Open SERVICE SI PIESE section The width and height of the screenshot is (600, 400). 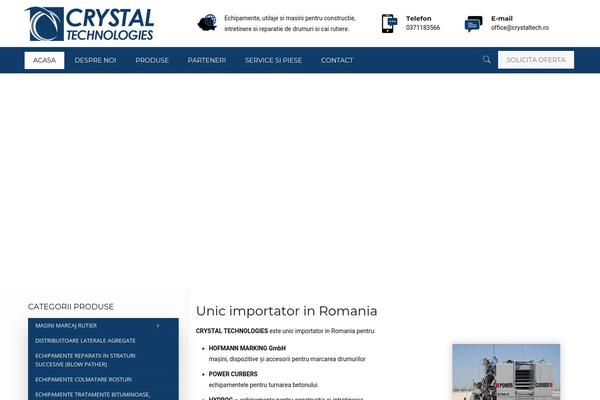pos(273,60)
